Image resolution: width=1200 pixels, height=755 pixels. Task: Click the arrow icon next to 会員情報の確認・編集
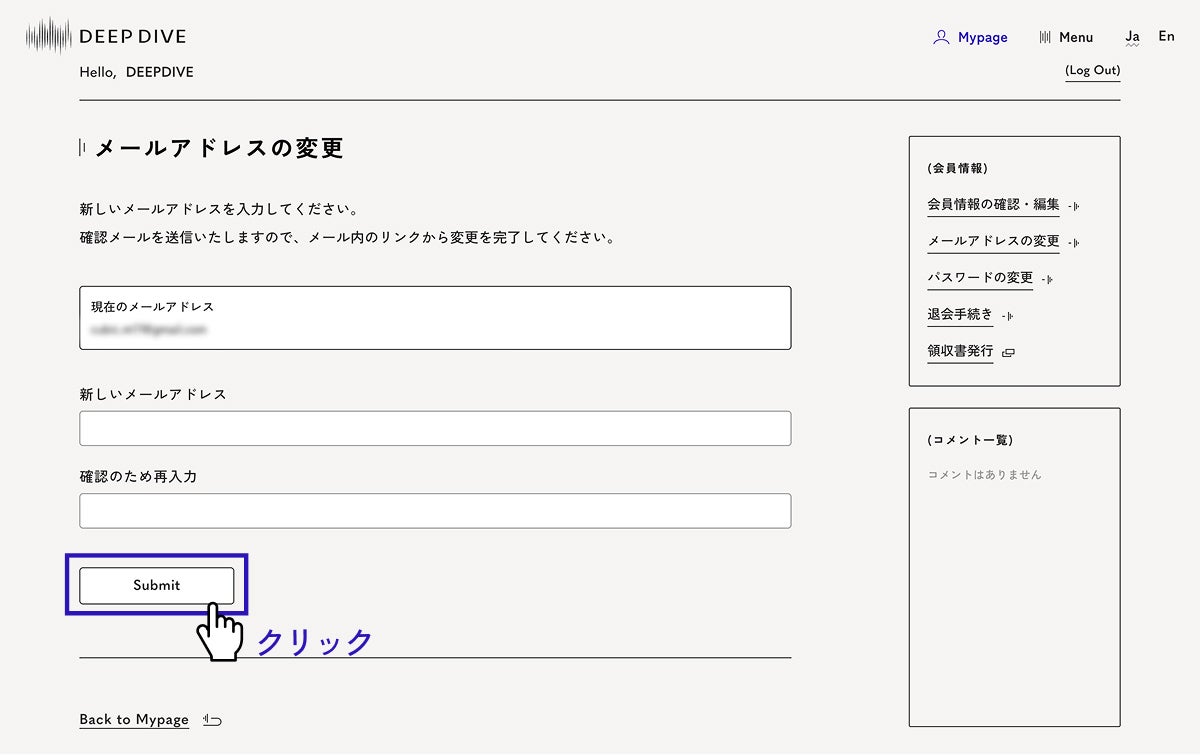click(x=1073, y=206)
